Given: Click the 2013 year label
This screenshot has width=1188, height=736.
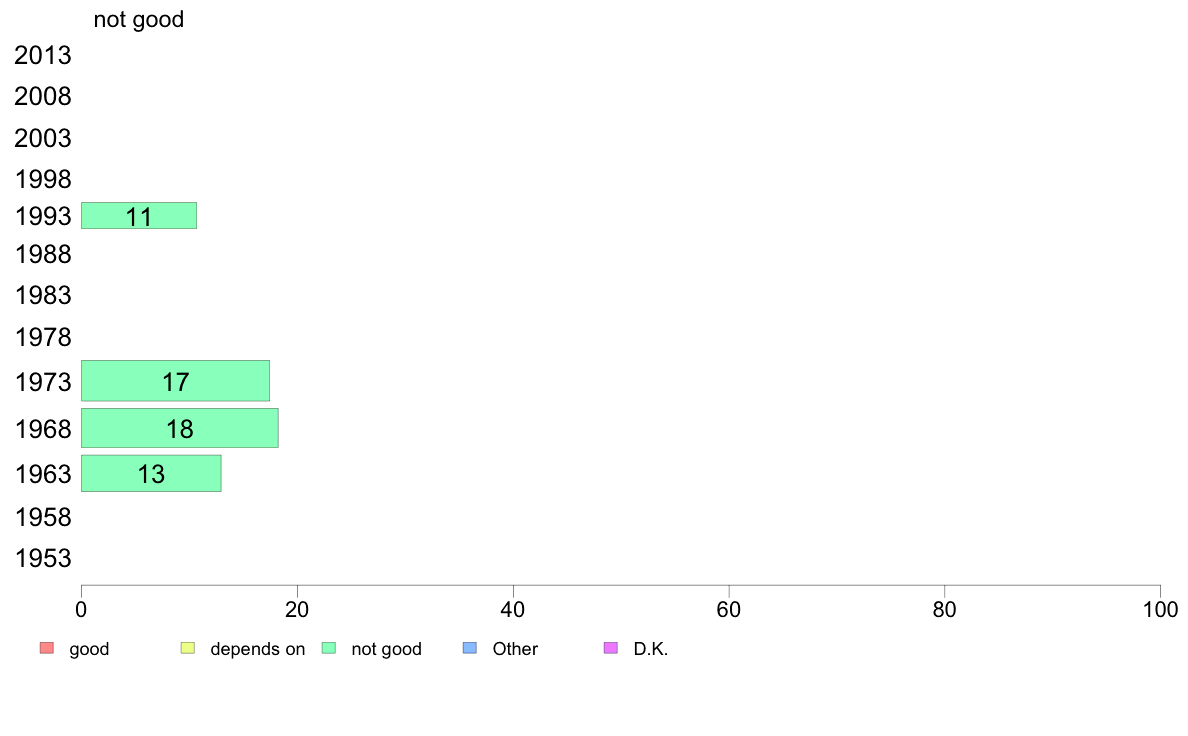Looking at the screenshot, I should click(43, 55).
